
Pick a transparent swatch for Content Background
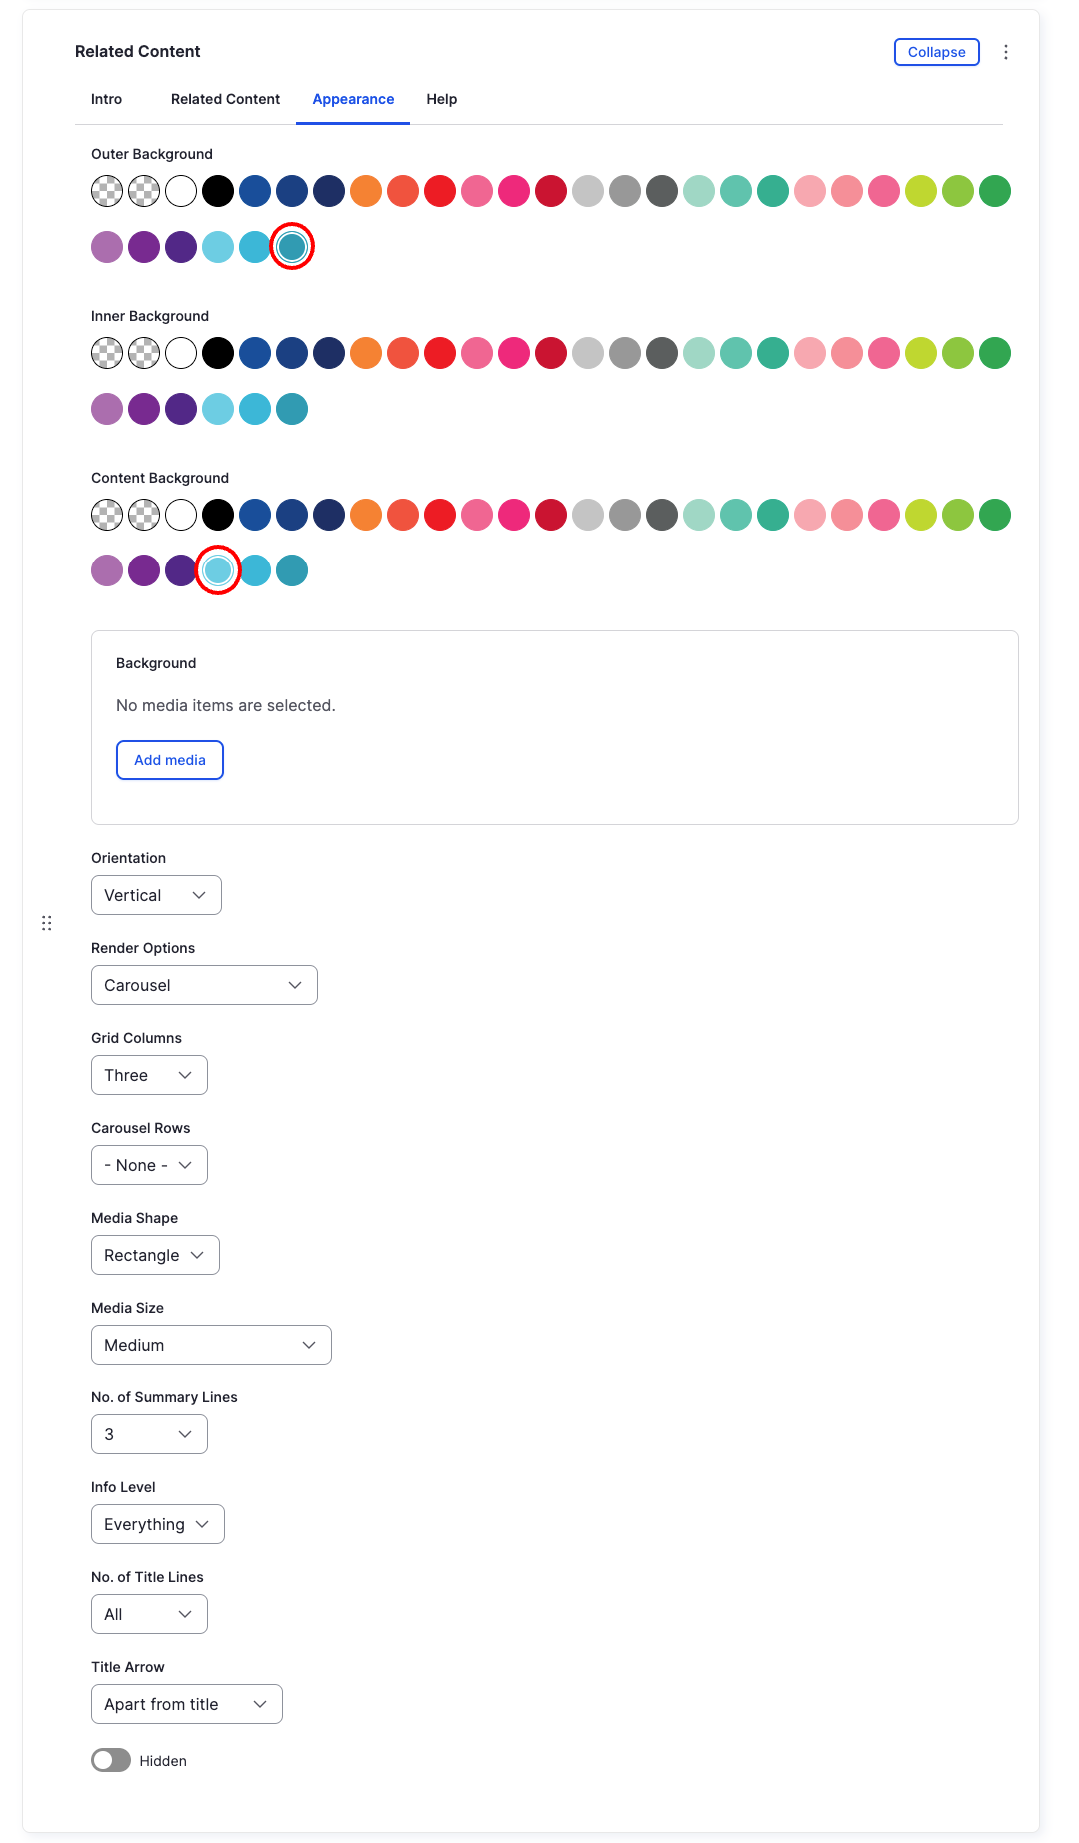click(x=106, y=514)
